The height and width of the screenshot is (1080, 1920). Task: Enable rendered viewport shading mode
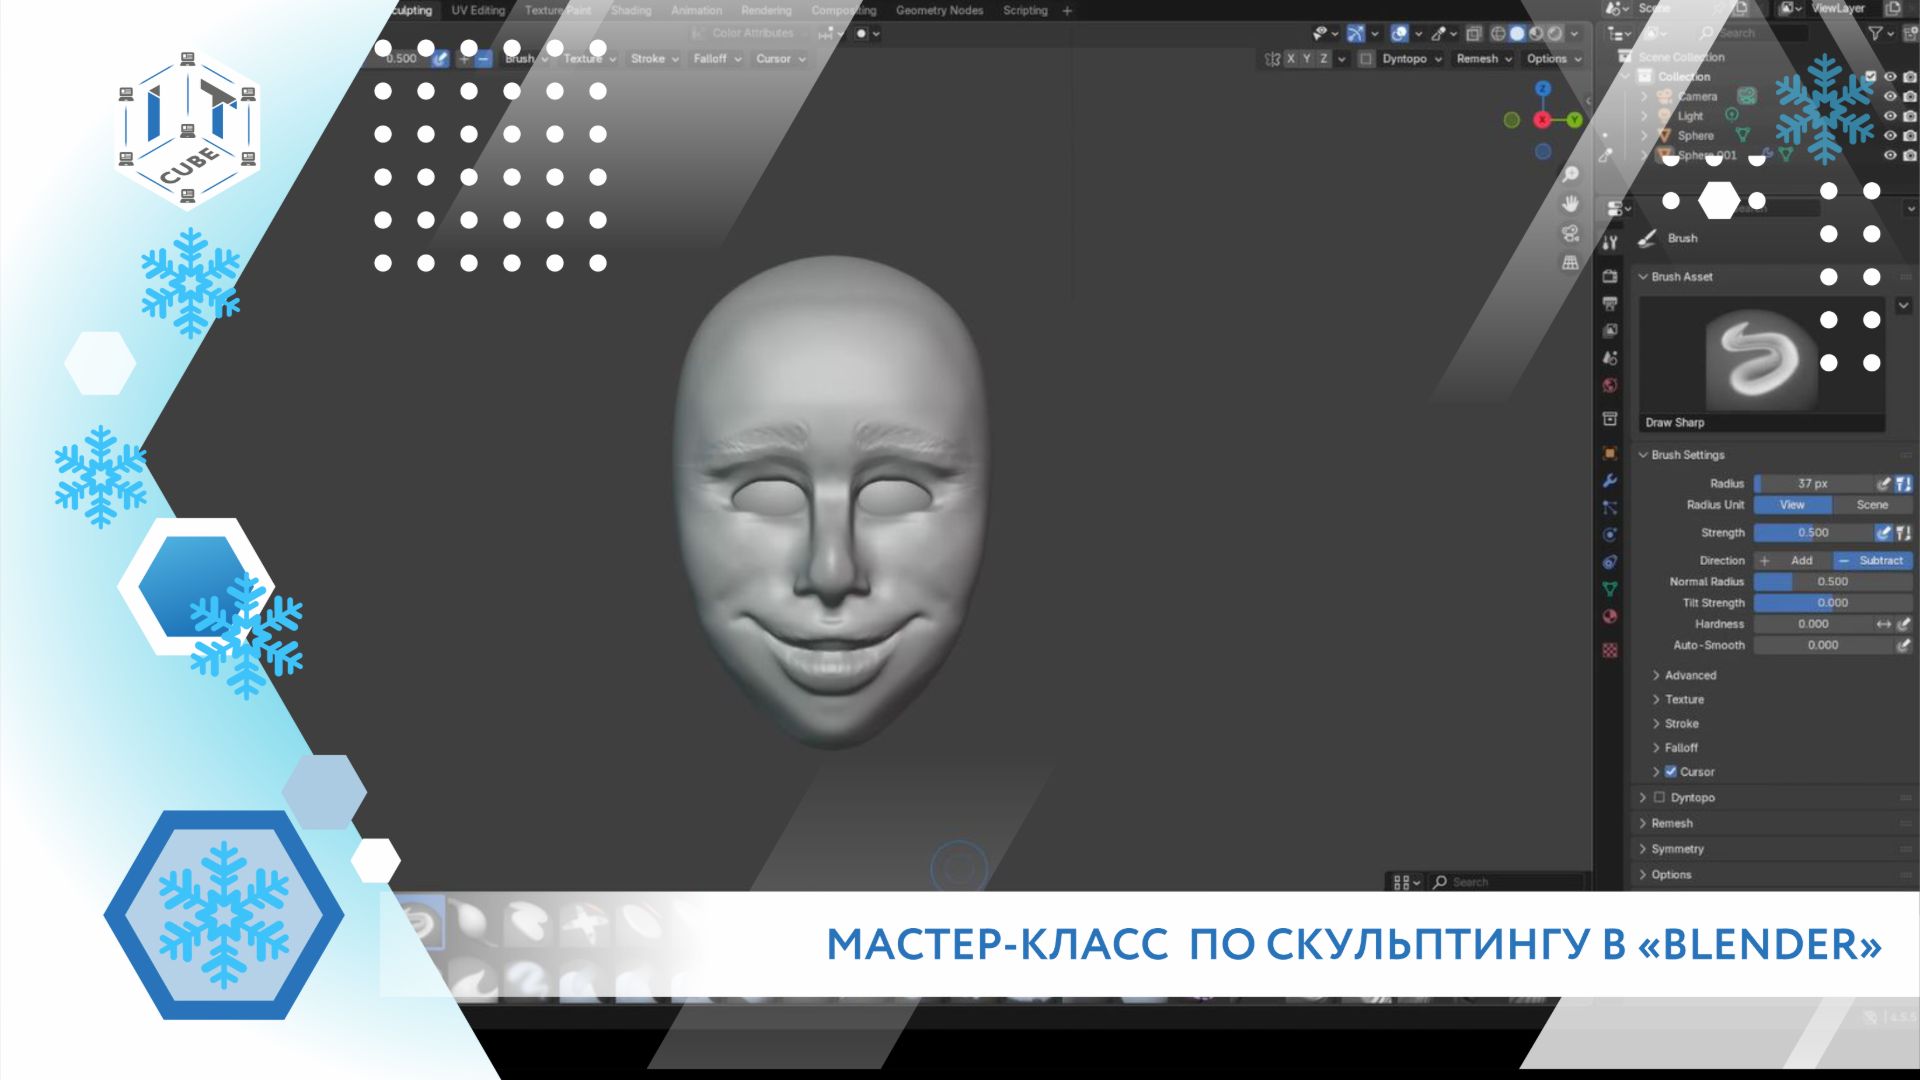[1555, 33]
